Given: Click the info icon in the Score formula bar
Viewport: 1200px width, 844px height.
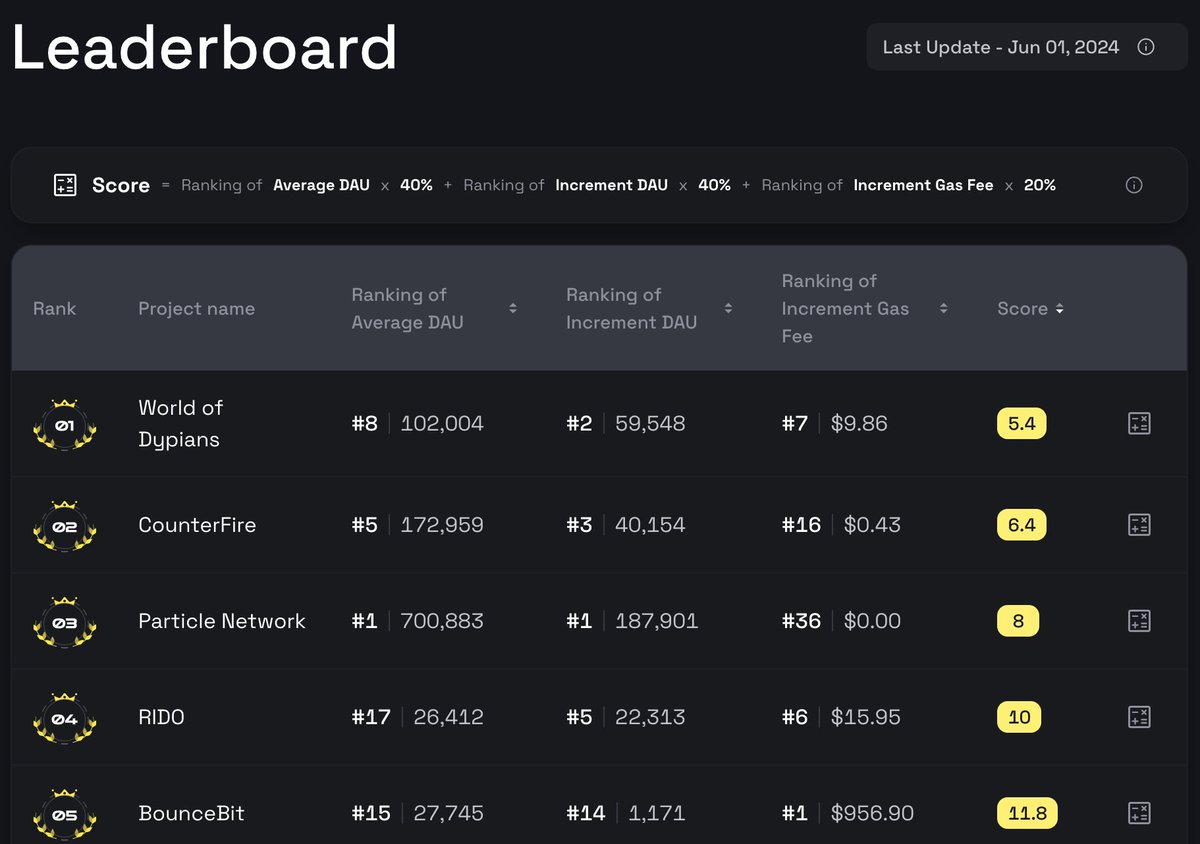Looking at the screenshot, I should (x=1134, y=185).
